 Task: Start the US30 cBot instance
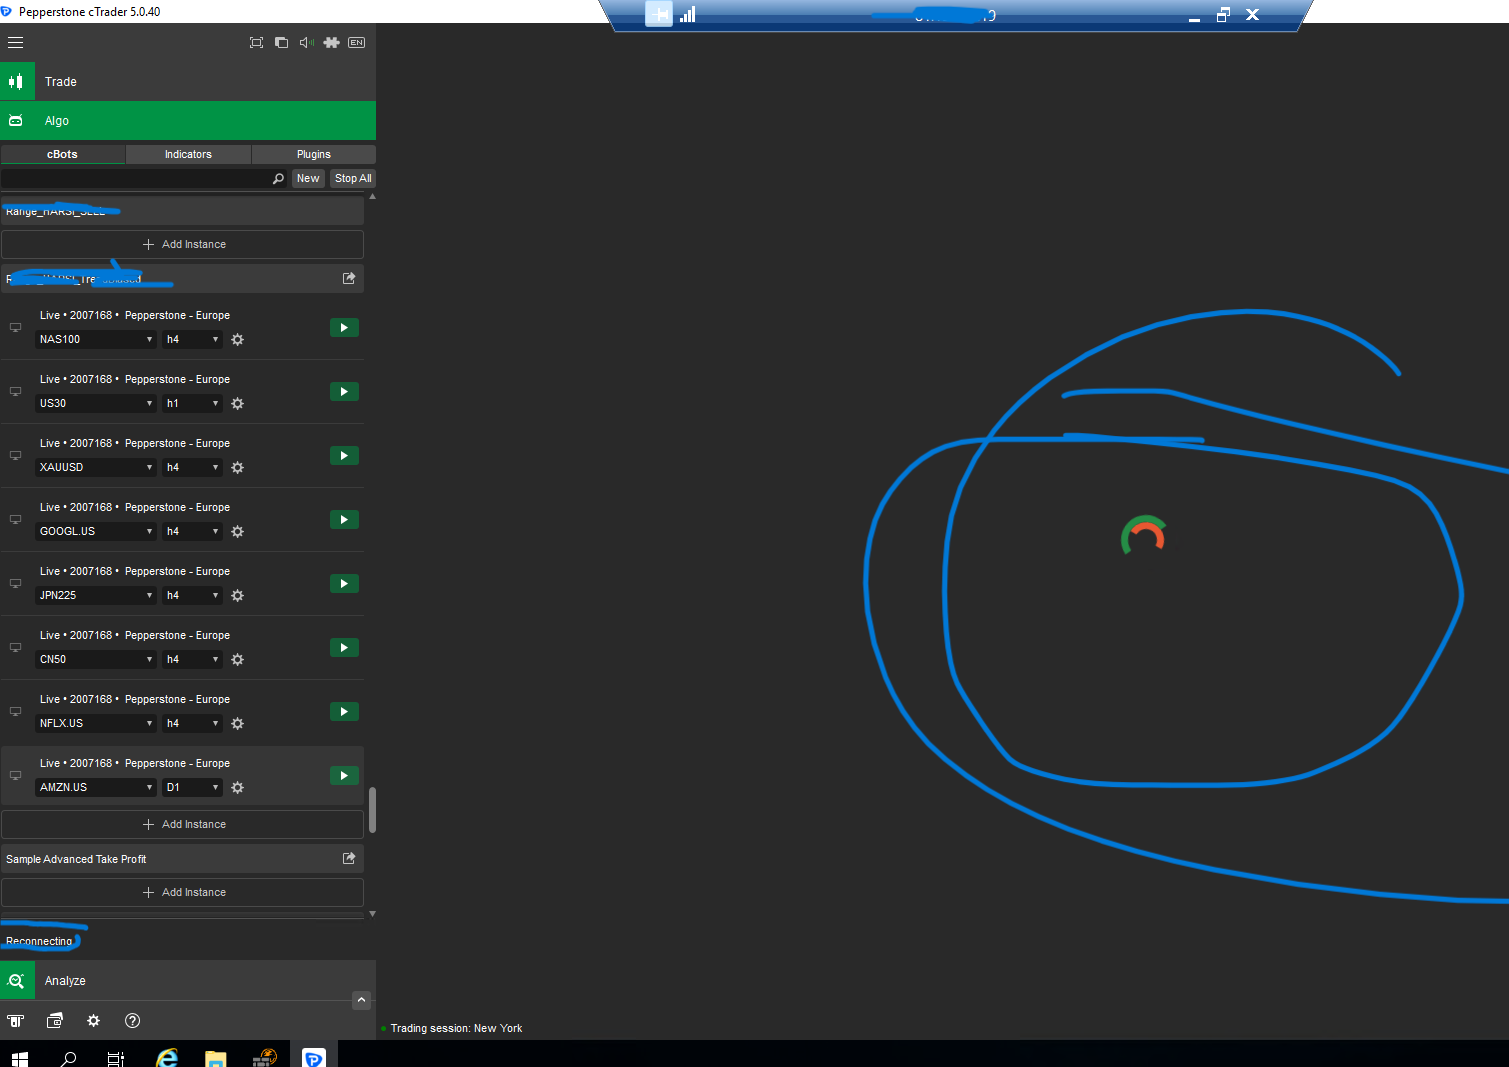pos(344,392)
